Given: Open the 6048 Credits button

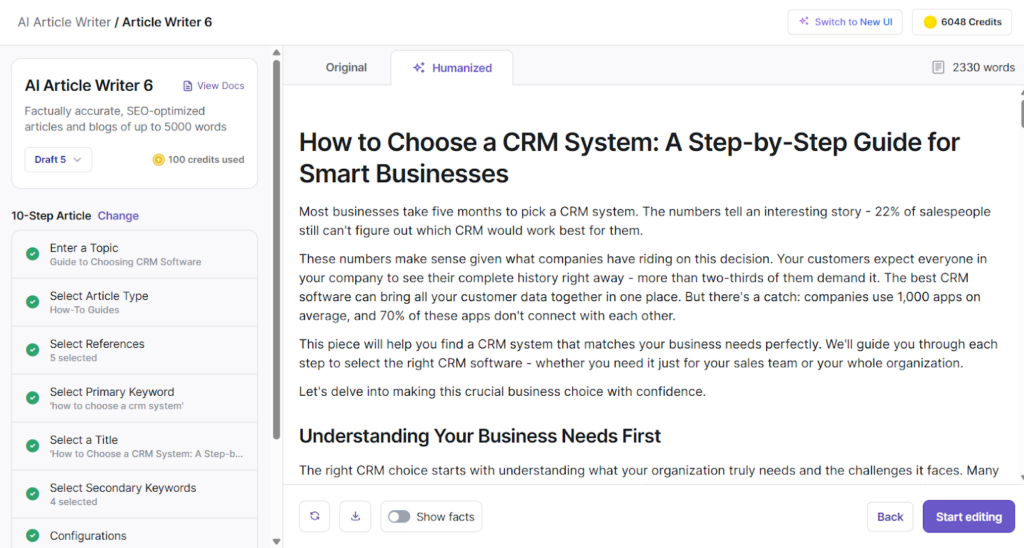Looking at the screenshot, I should click(x=962, y=22).
